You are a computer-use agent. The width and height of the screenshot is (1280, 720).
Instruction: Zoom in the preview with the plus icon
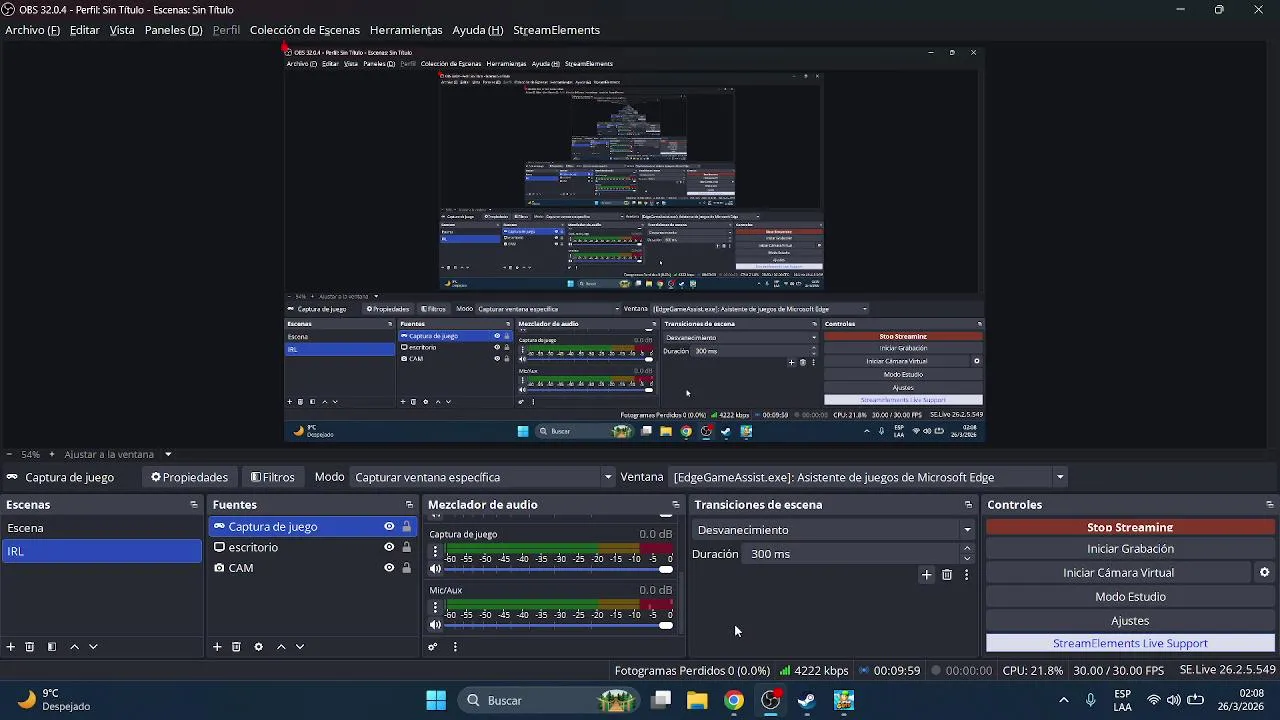click(52, 454)
